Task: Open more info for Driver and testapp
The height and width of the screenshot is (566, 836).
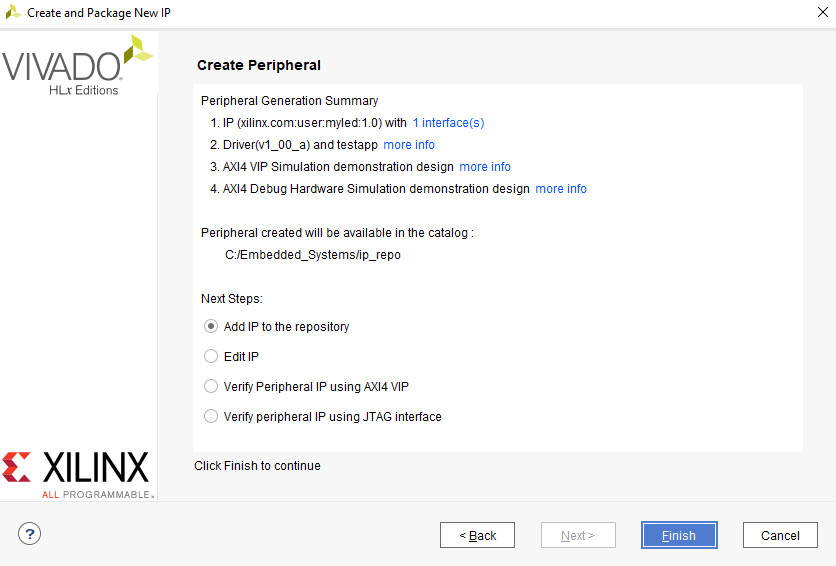Action: (409, 145)
